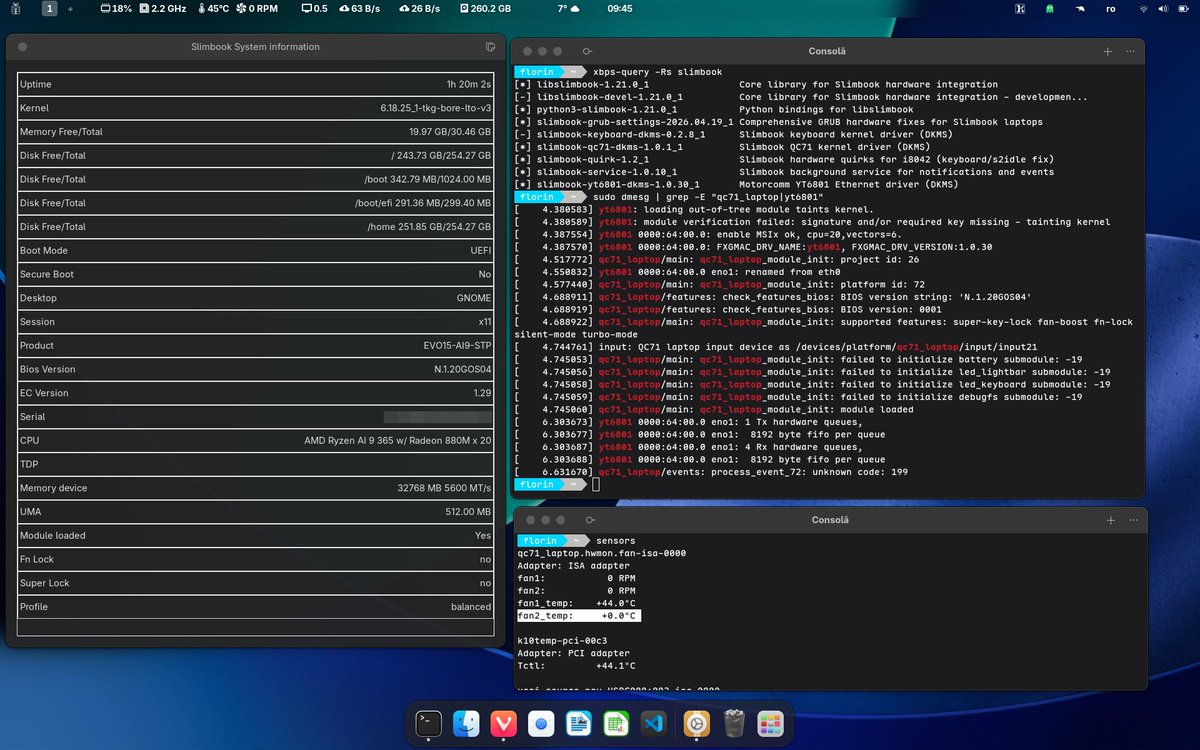This screenshot has height=750, width=1200.
Task: Click the report icon in Slimbook System information header
Action: click(489, 46)
